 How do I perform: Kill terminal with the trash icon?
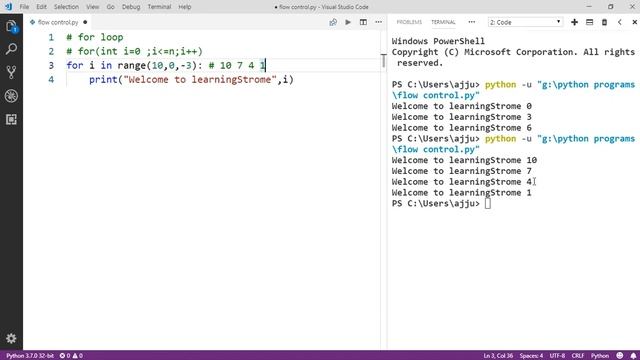tap(604, 22)
